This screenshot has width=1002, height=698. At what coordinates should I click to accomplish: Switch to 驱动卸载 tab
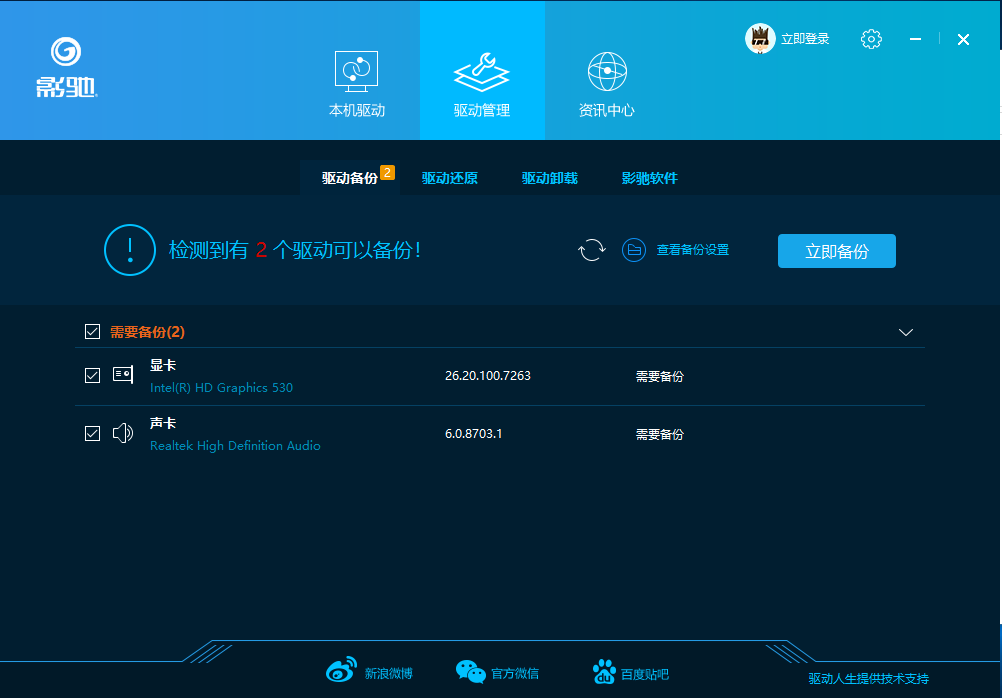click(x=550, y=179)
